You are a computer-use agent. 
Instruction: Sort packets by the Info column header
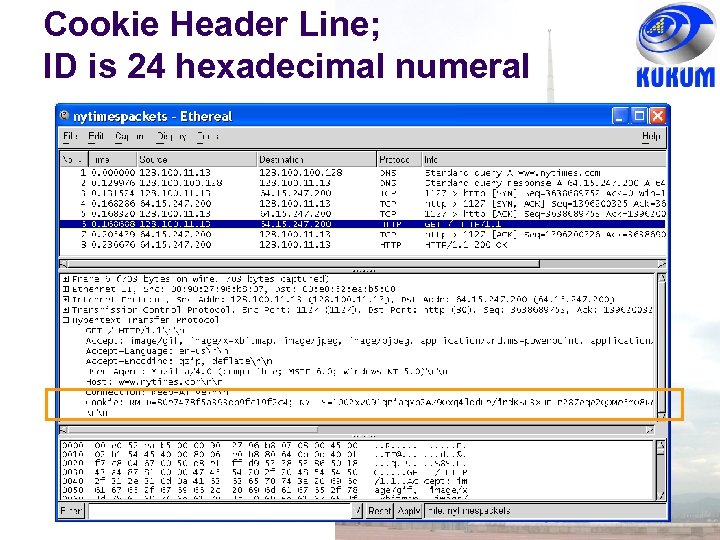(x=544, y=159)
